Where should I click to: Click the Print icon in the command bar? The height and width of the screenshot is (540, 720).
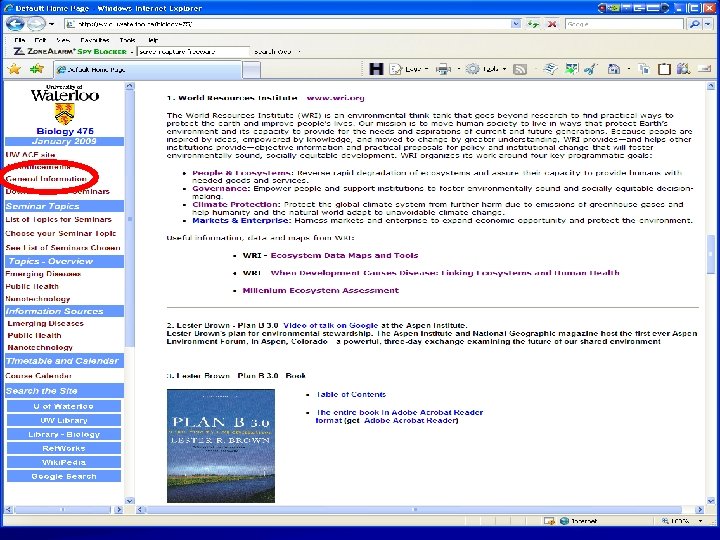443,69
